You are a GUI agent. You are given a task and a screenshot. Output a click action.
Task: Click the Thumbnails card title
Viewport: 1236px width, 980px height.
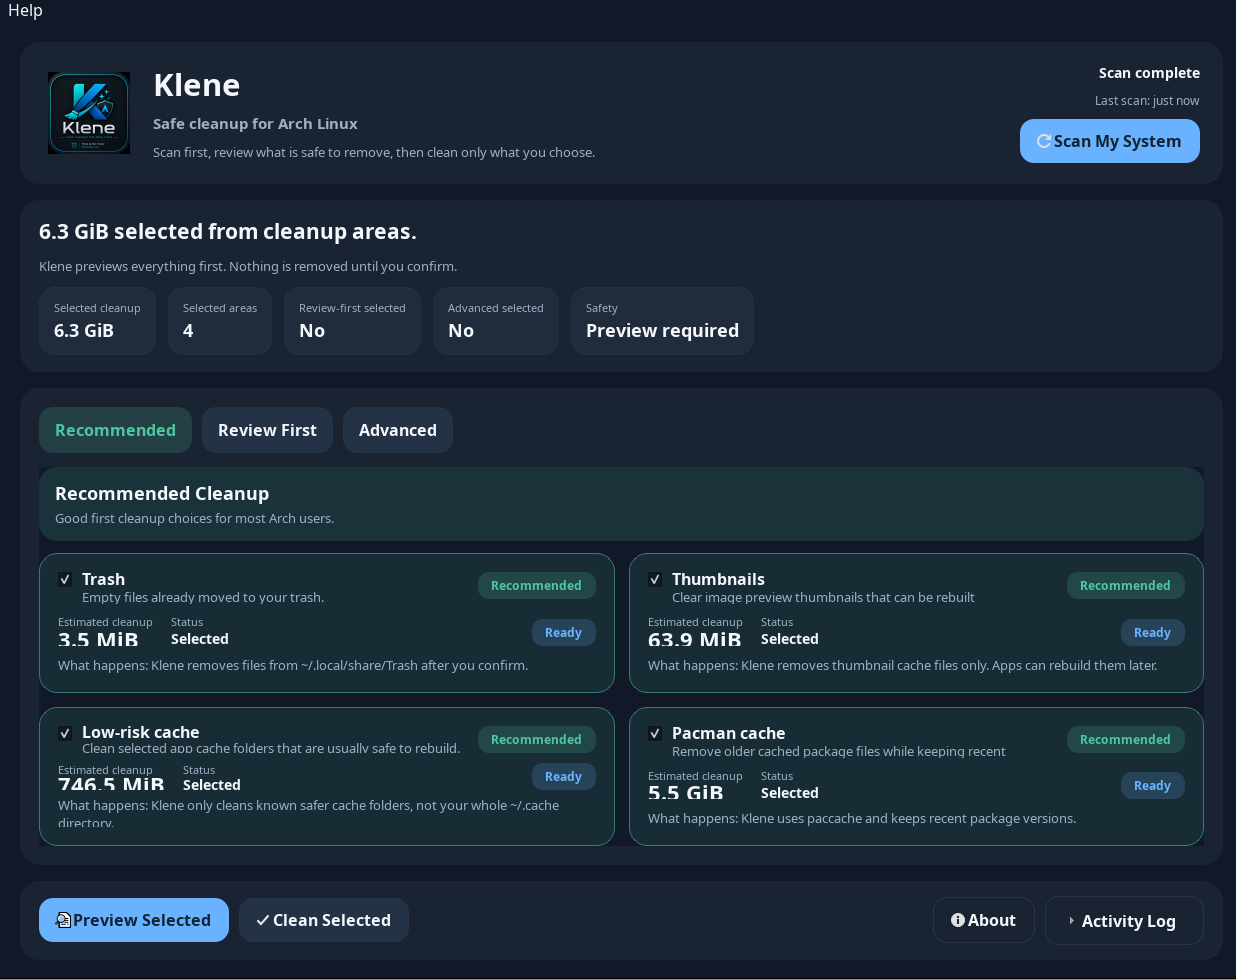click(718, 579)
